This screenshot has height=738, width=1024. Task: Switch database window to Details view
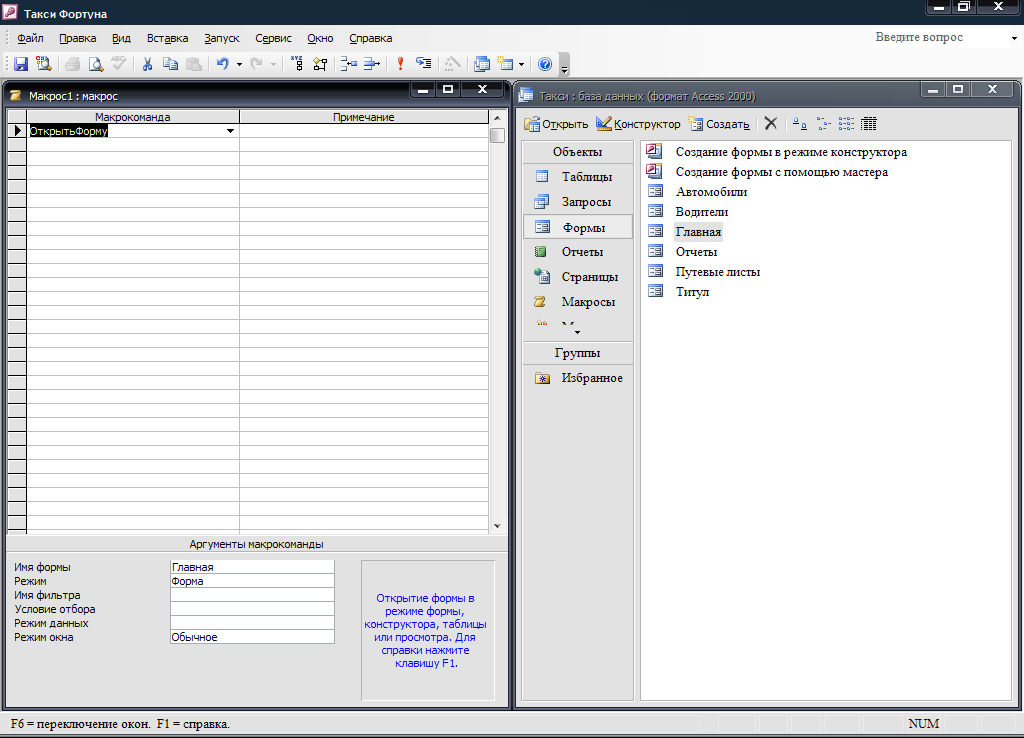[869, 124]
